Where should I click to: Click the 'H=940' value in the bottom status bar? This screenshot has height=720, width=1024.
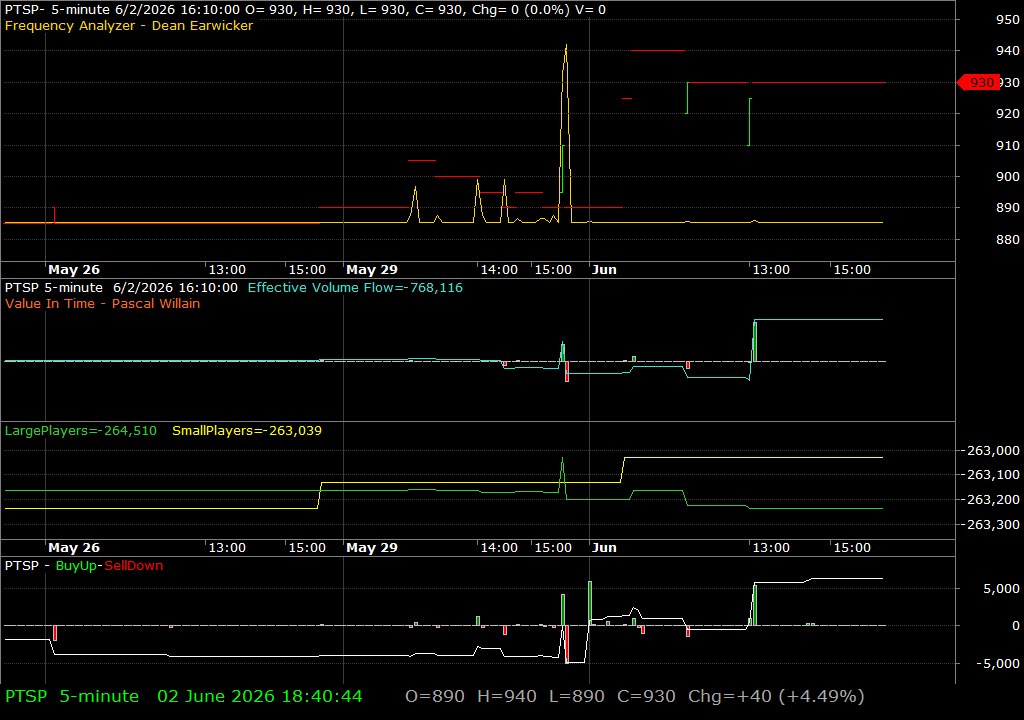click(x=507, y=696)
